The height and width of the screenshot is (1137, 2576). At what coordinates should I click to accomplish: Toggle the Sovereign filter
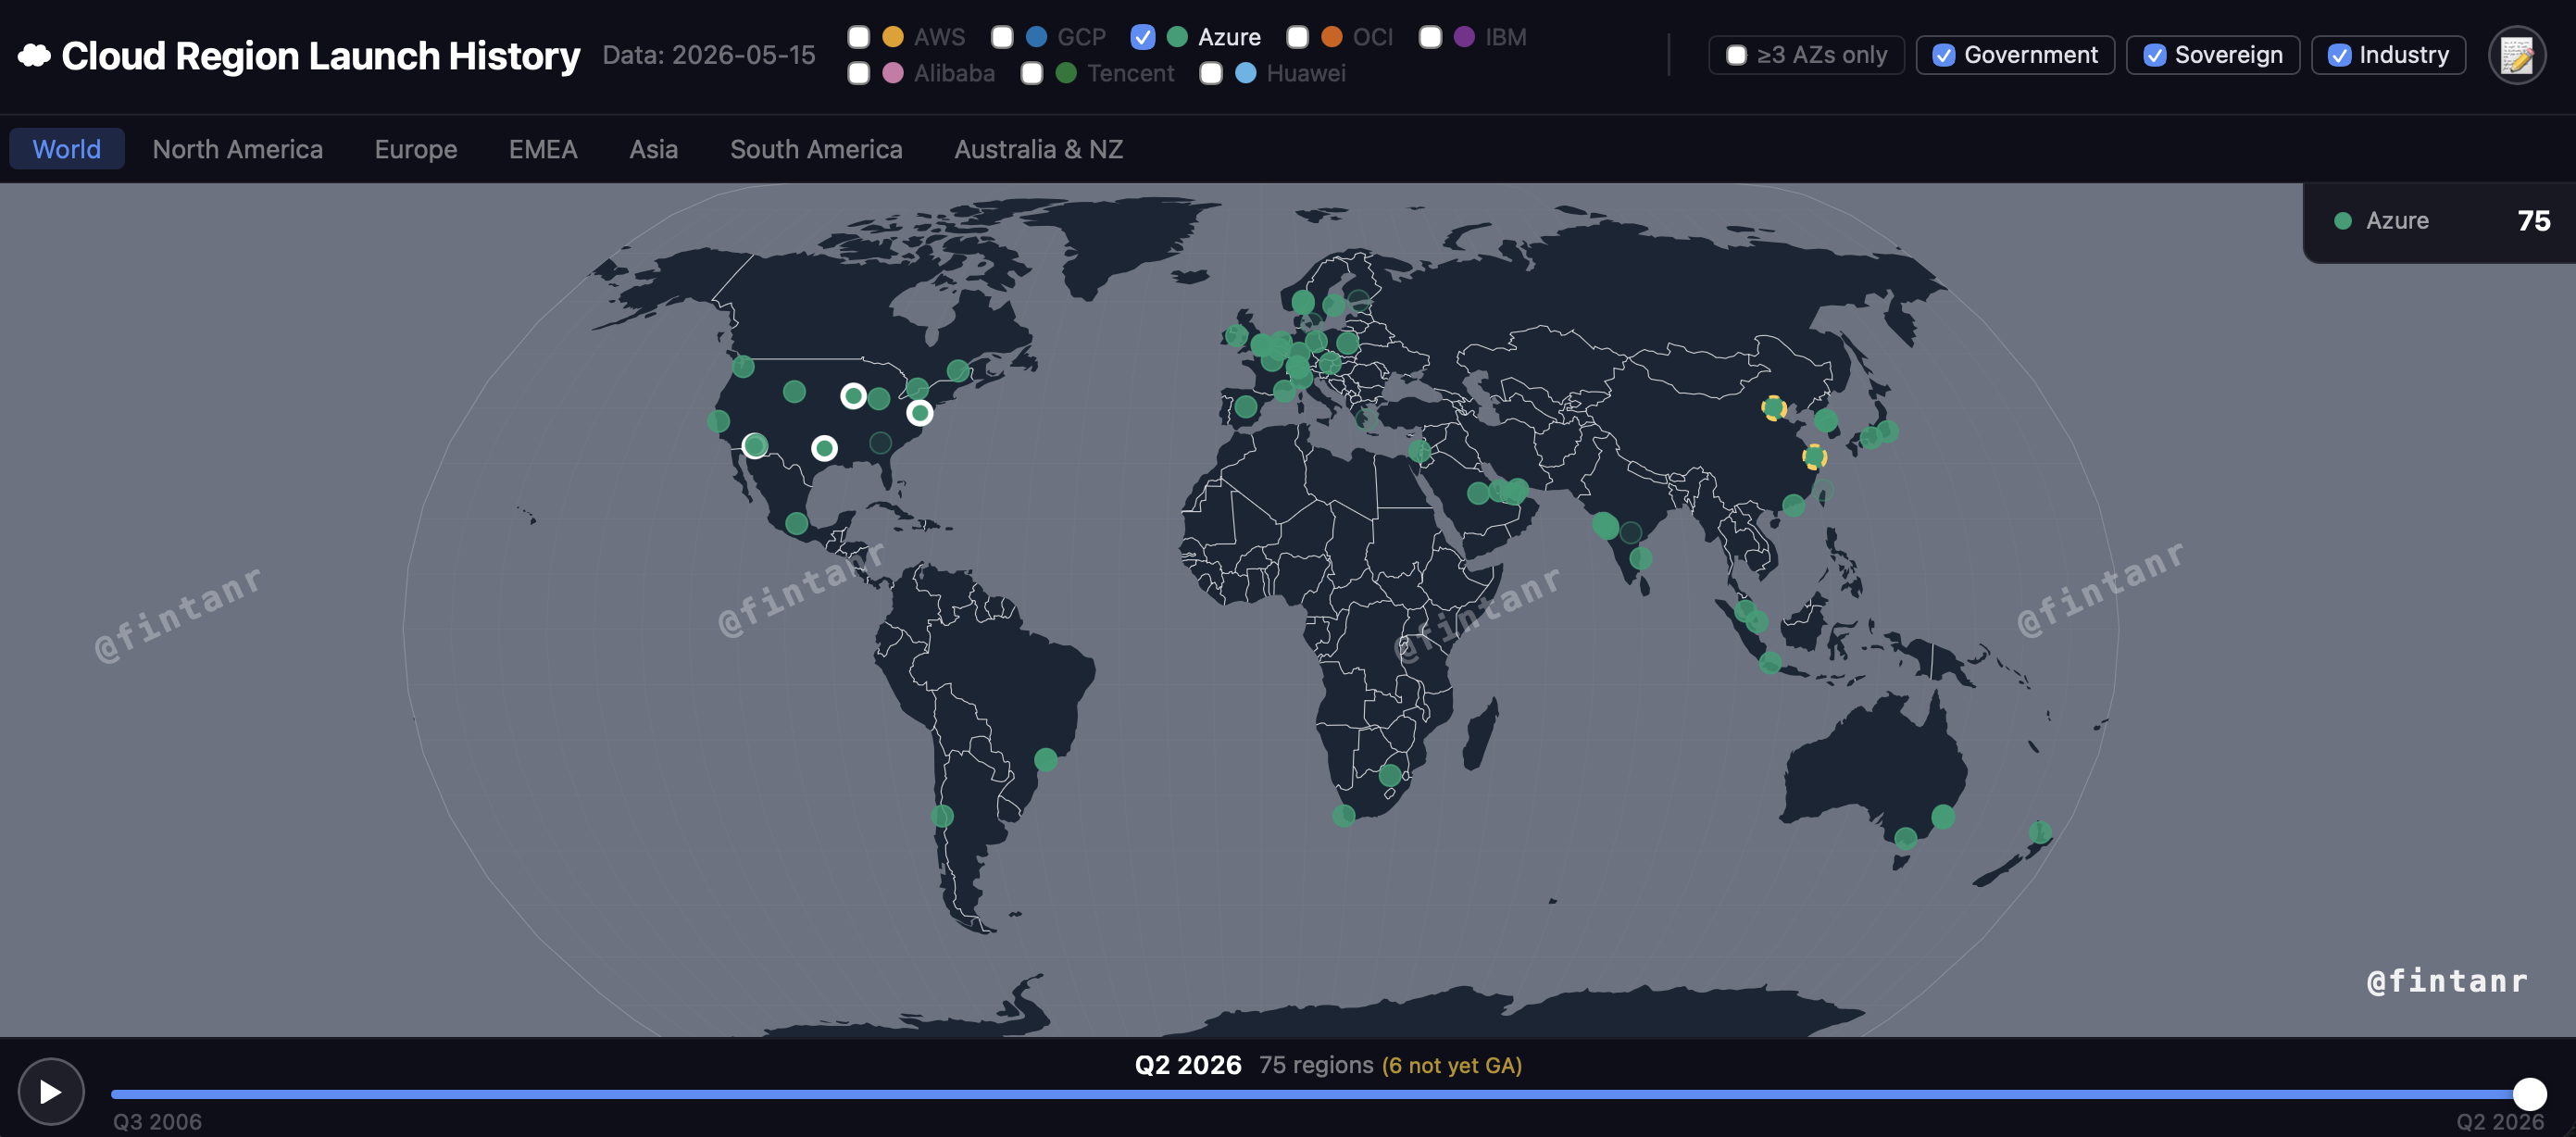click(2213, 55)
